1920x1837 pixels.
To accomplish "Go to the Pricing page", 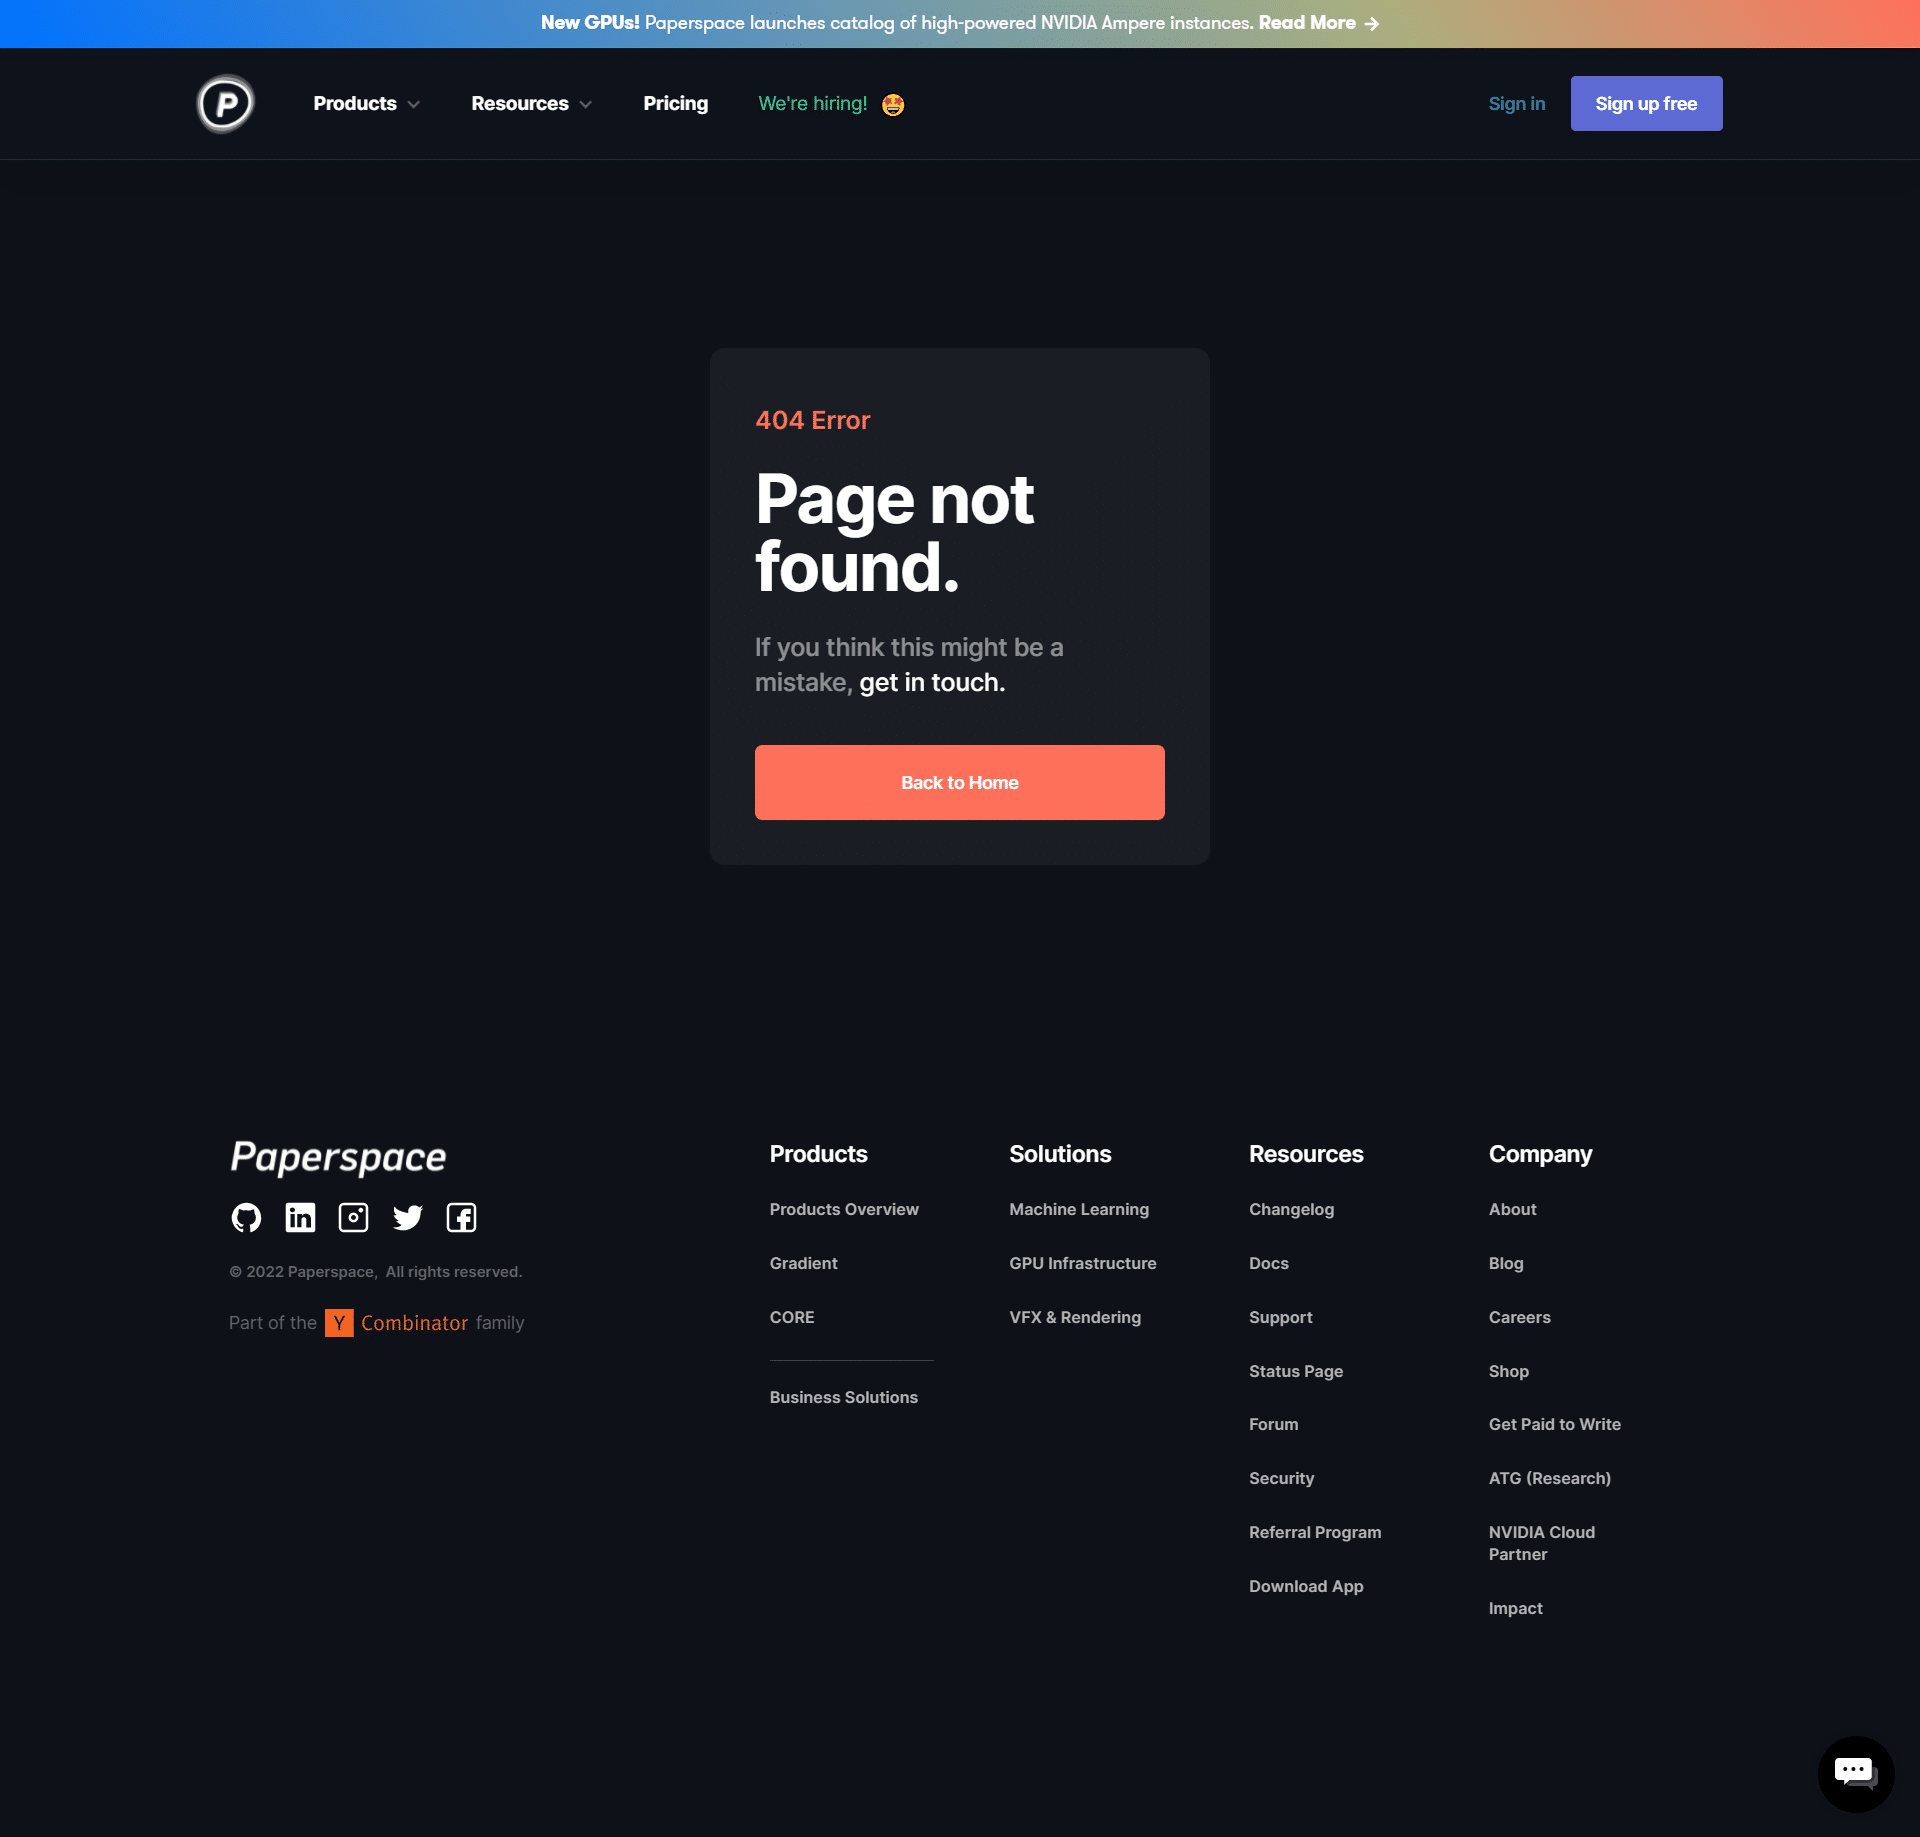I will click(x=676, y=104).
